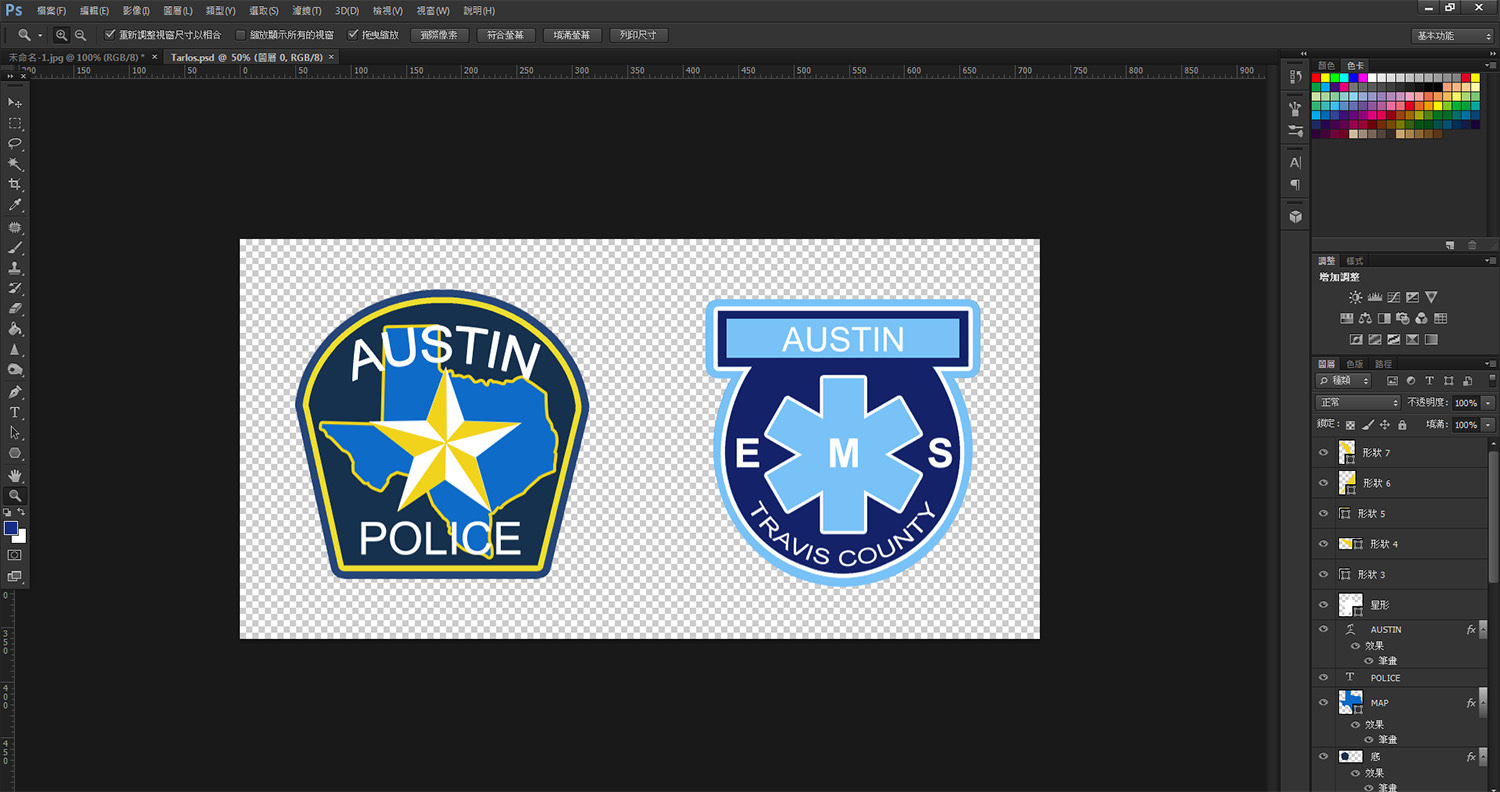
Task: Switch to the 樣式 tab
Action: [1354, 261]
